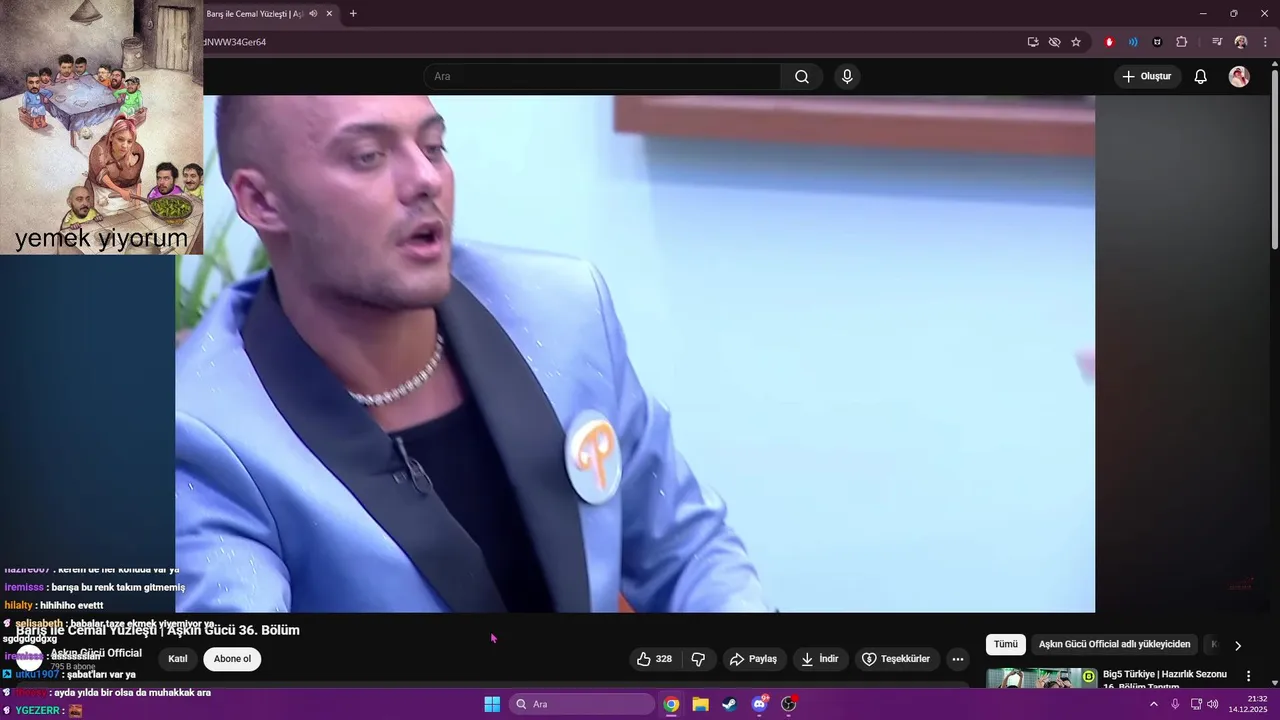Open a new browser tab

353,14
